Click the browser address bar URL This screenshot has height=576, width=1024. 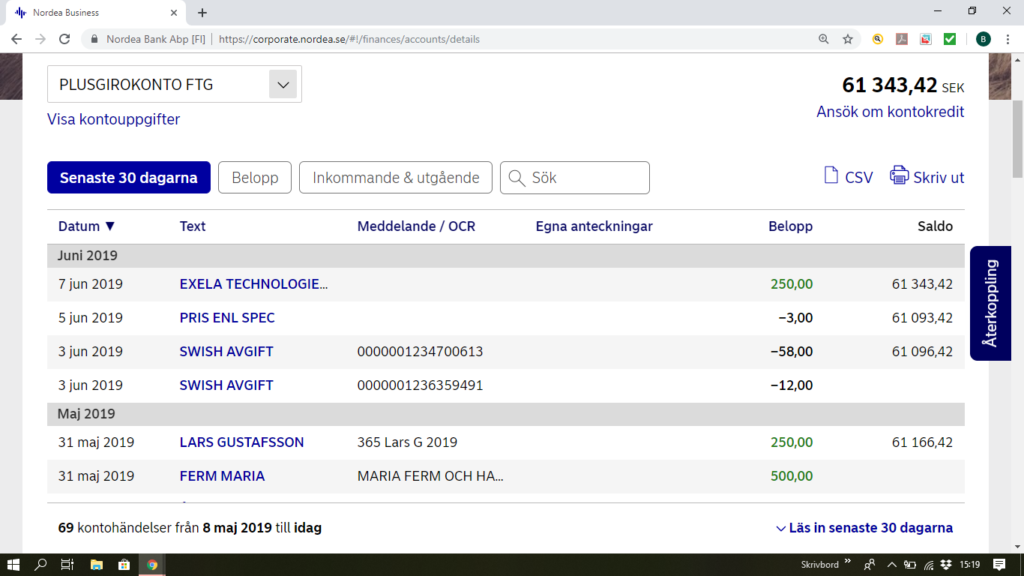[349, 39]
